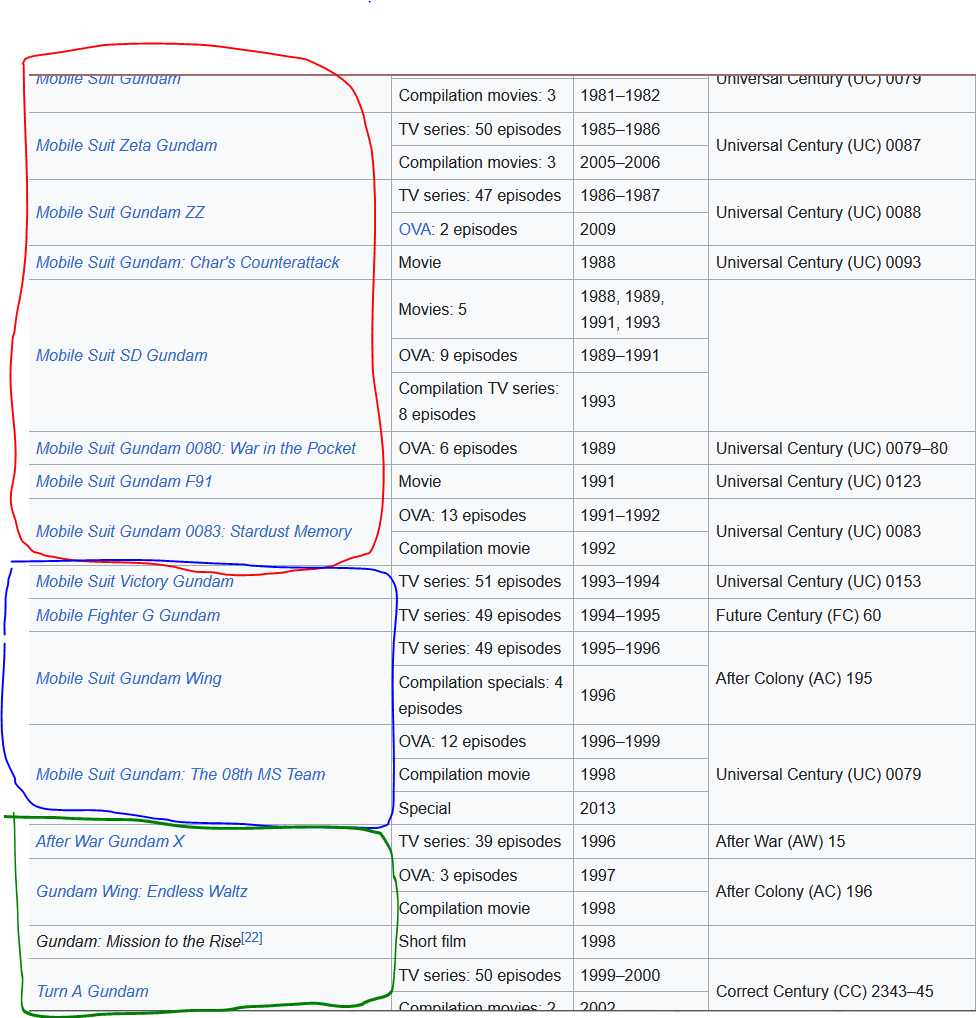Select the cell 'OVA: 6 episodes'
The image size is (976, 1018).
482,448
